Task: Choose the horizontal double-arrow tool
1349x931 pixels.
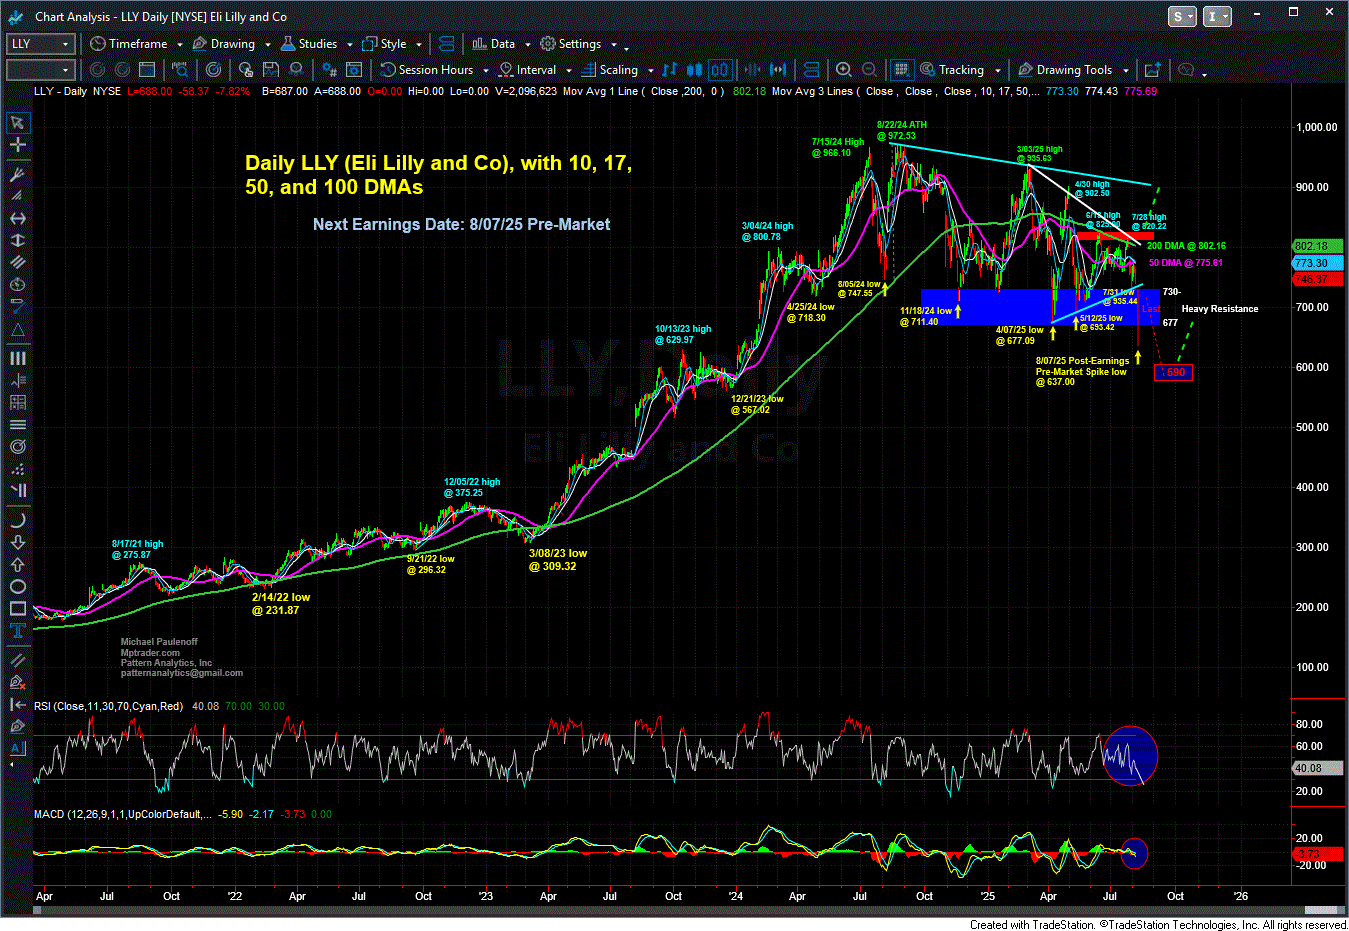Action: click(x=18, y=218)
